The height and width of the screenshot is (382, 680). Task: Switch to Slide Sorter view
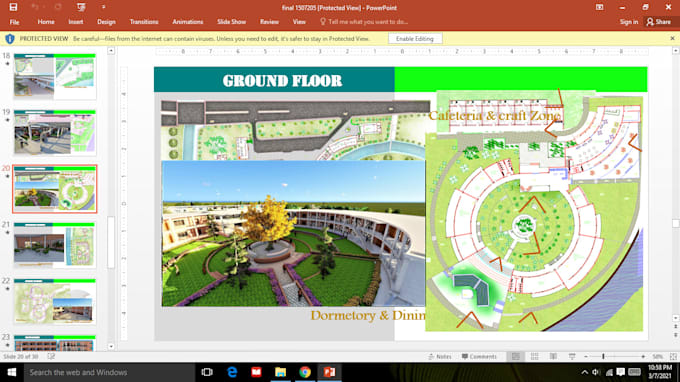pos(534,356)
